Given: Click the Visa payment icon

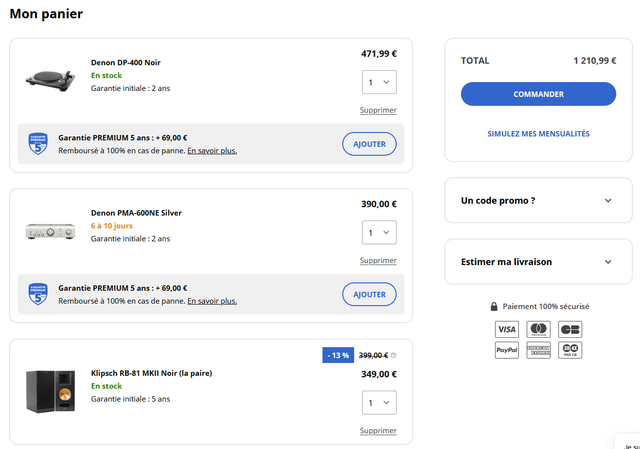Looking at the screenshot, I should click(x=507, y=329).
